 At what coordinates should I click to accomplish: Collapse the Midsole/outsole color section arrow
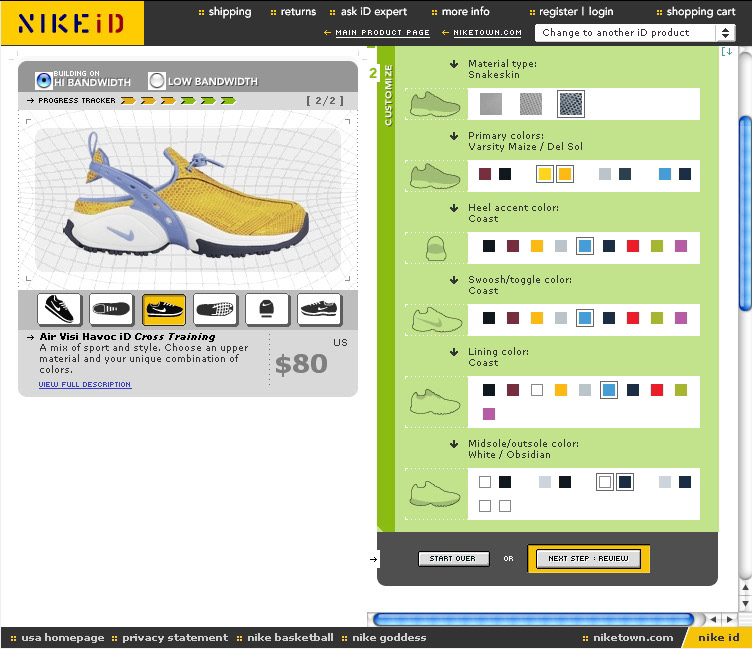pyautogui.click(x=454, y=444)
